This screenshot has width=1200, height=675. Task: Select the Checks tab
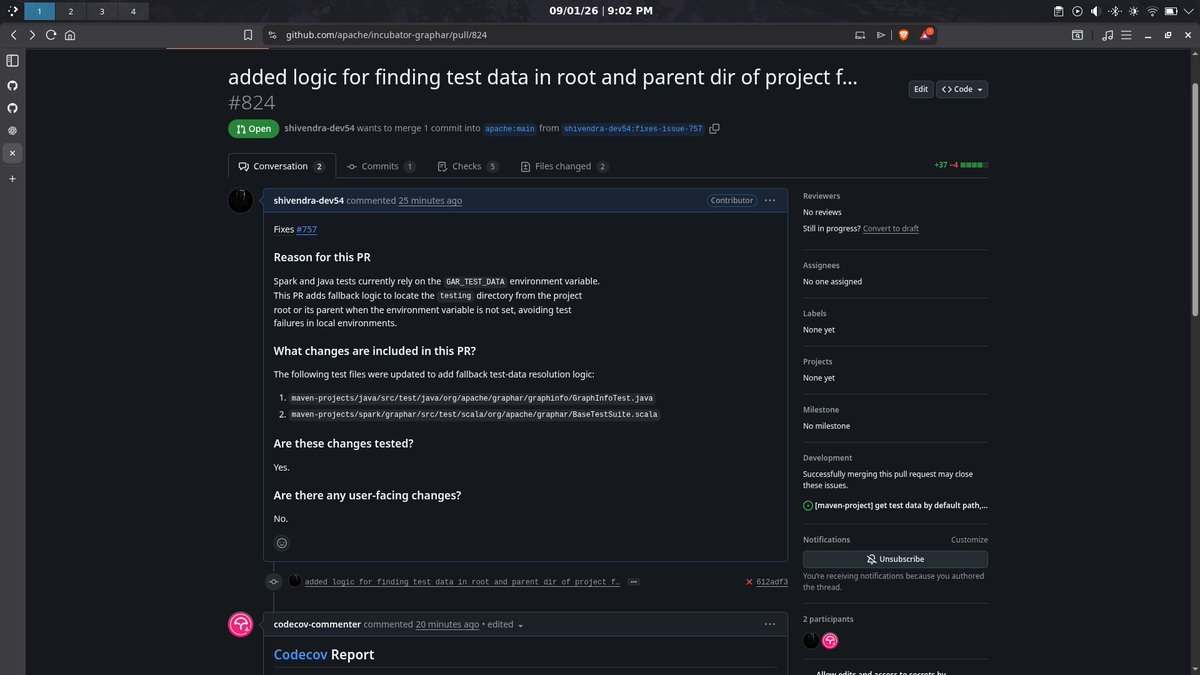click(467, 166)
